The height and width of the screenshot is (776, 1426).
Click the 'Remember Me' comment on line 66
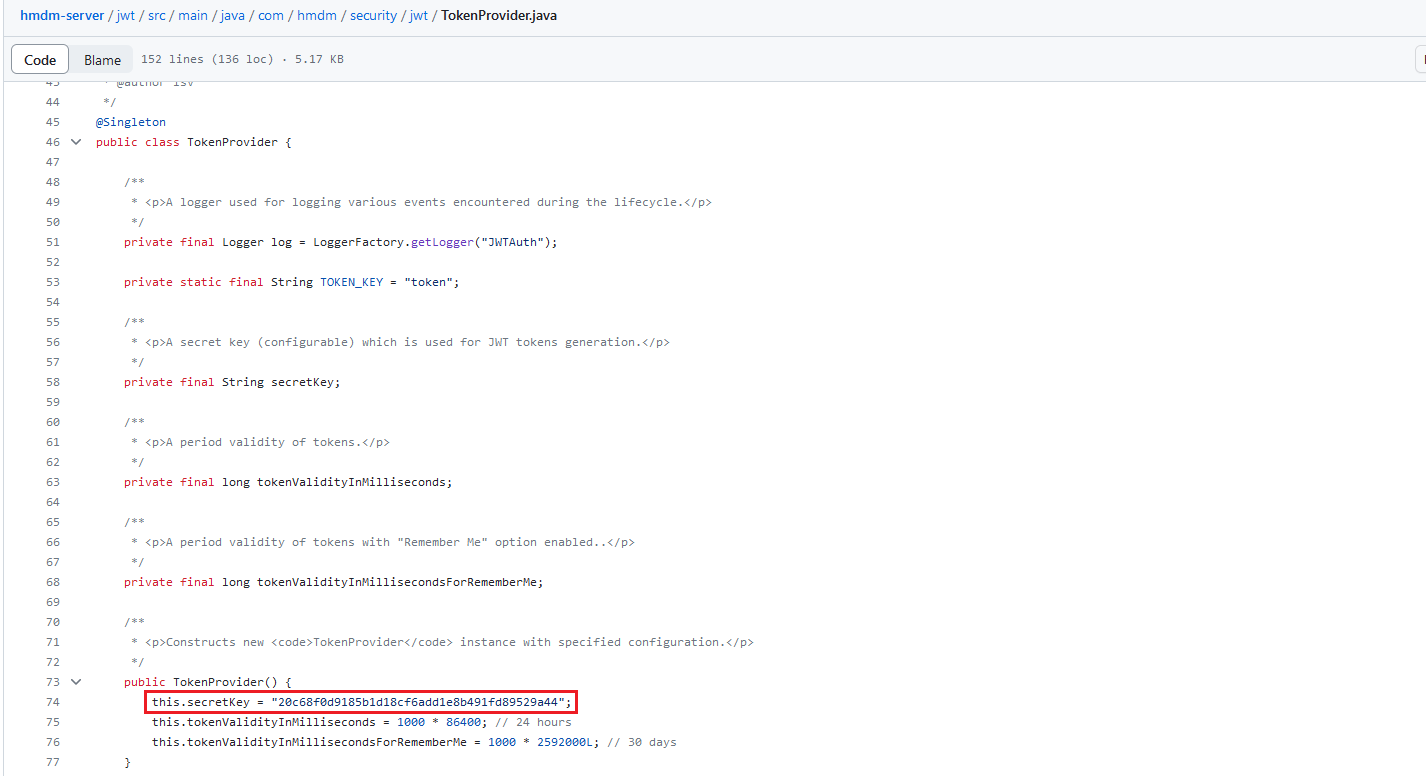tap(382, 542)
